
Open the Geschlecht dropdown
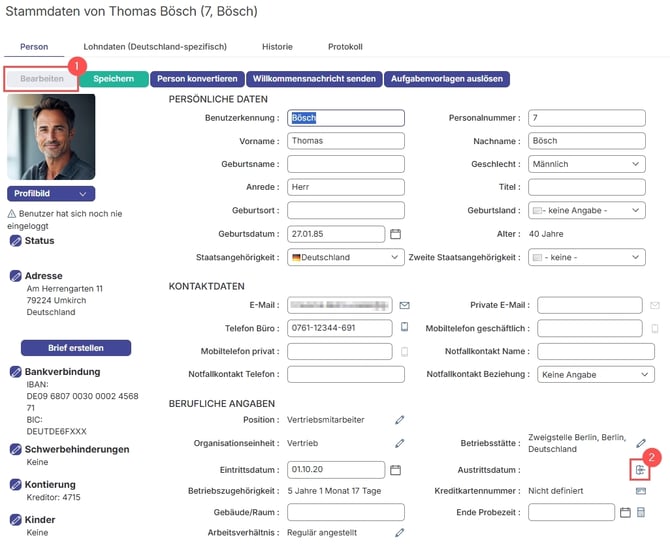pos(585,164)
